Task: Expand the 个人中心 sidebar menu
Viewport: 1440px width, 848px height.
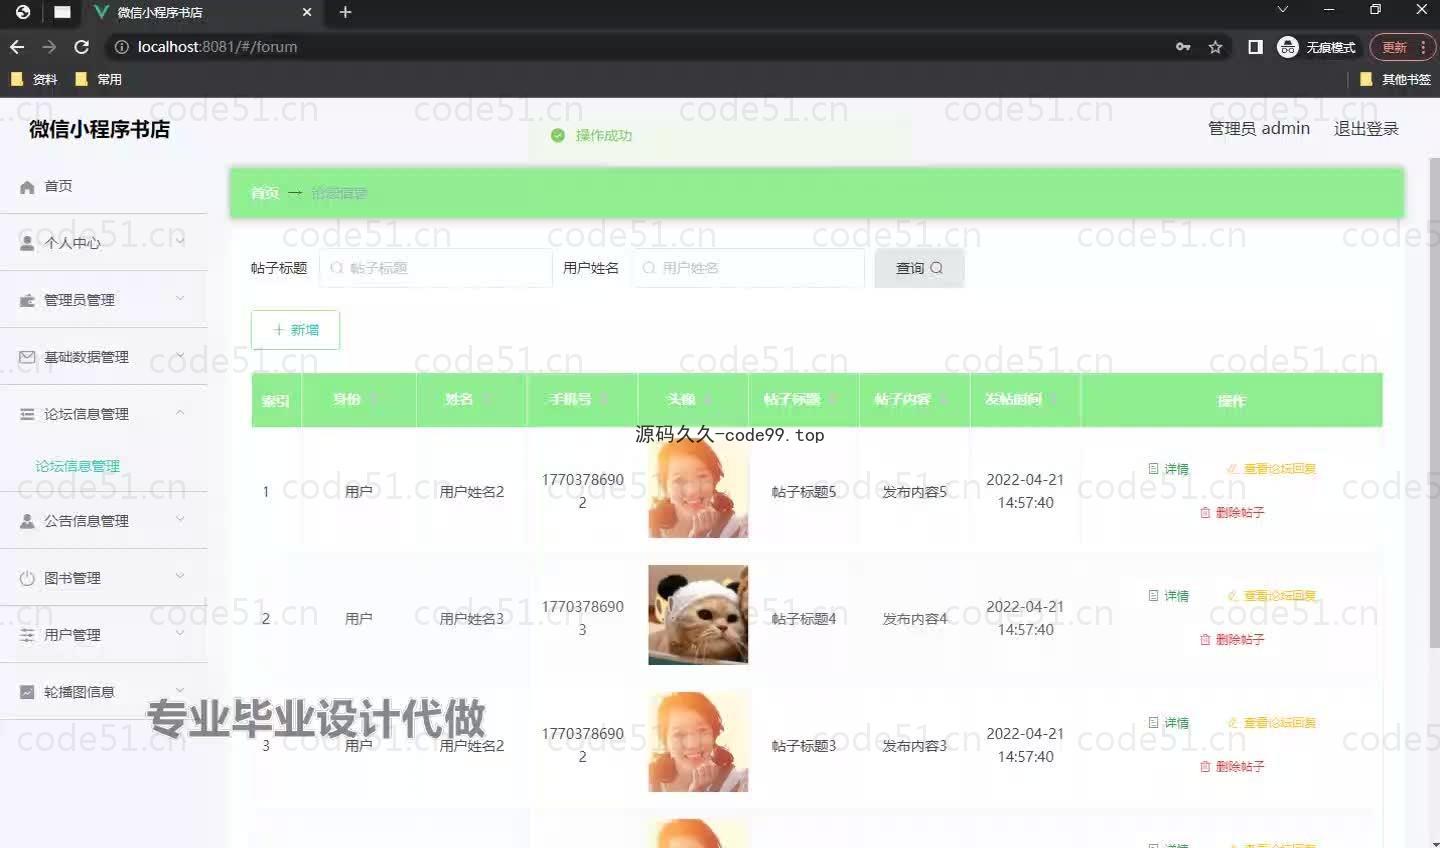Action: pos(104,242)
